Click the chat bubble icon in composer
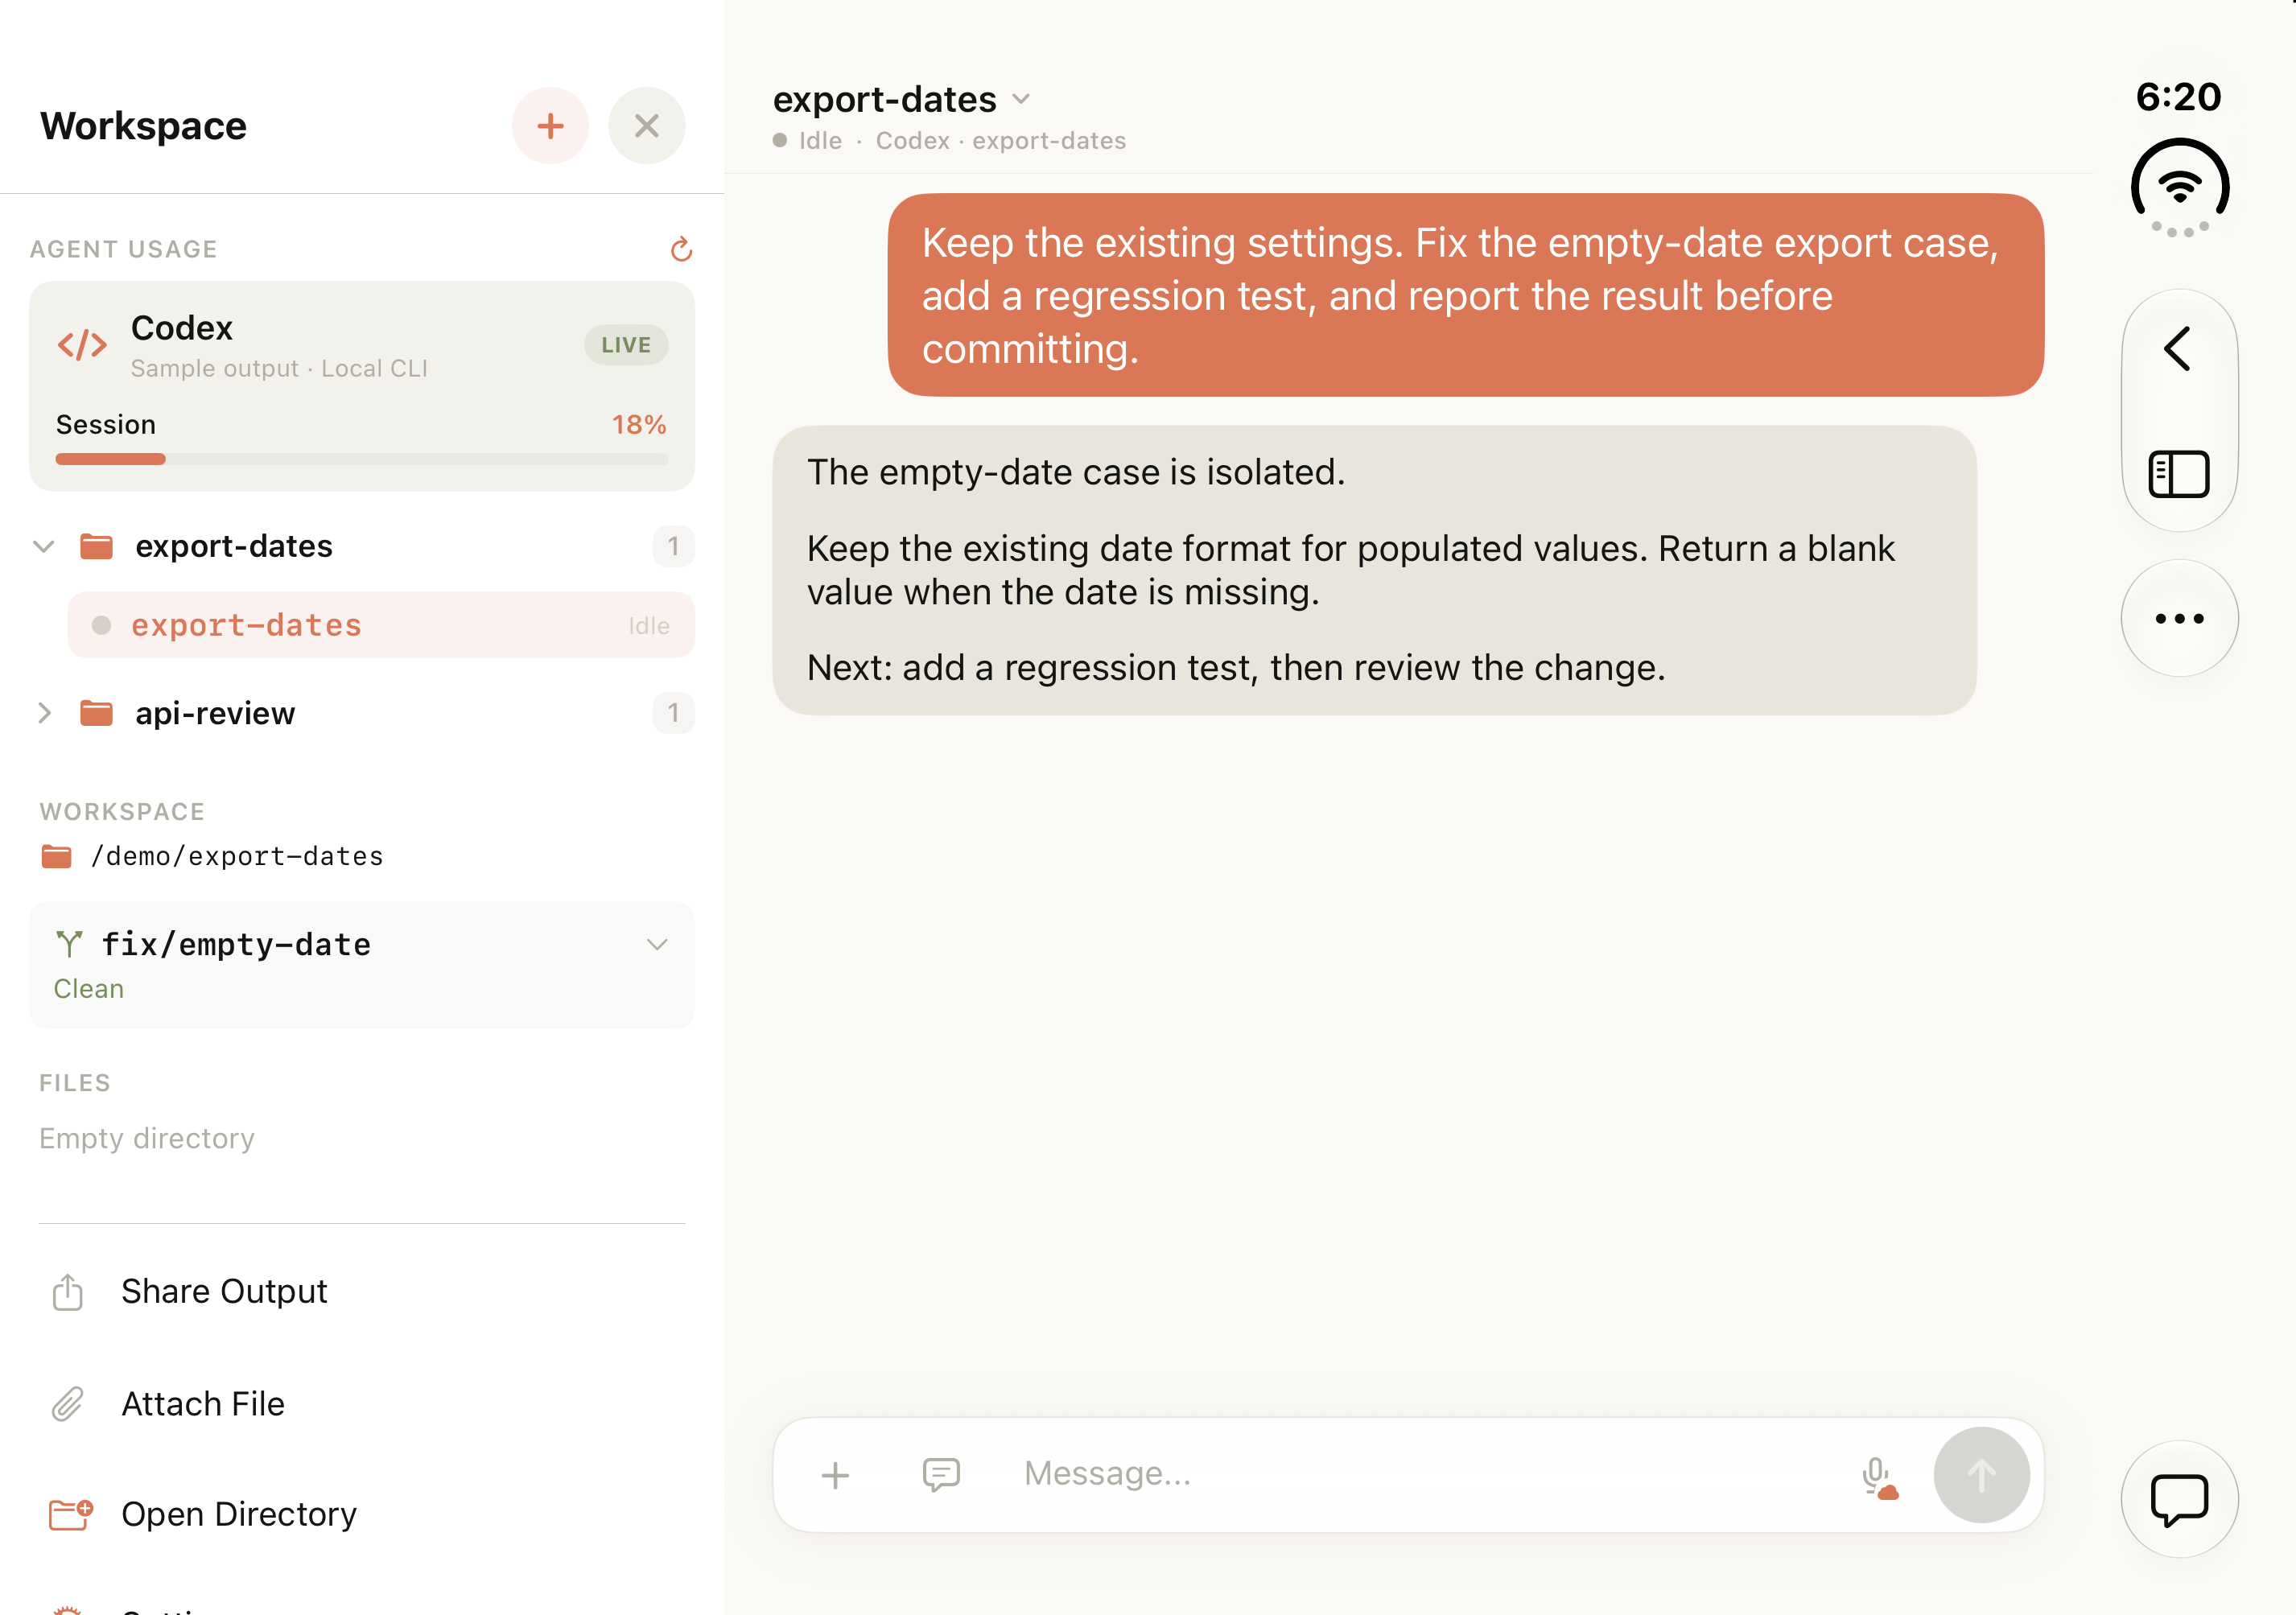2296x1615 pixels. point(941,1475)
